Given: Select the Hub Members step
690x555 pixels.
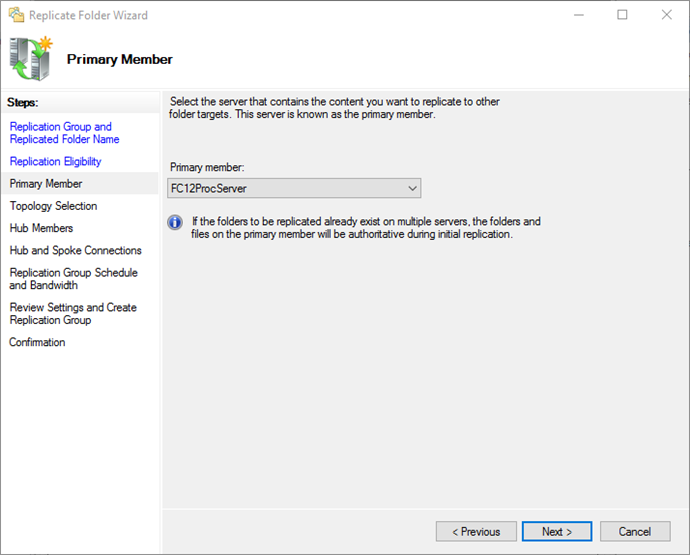Looking at the screenshot, I should pos(41,228).
